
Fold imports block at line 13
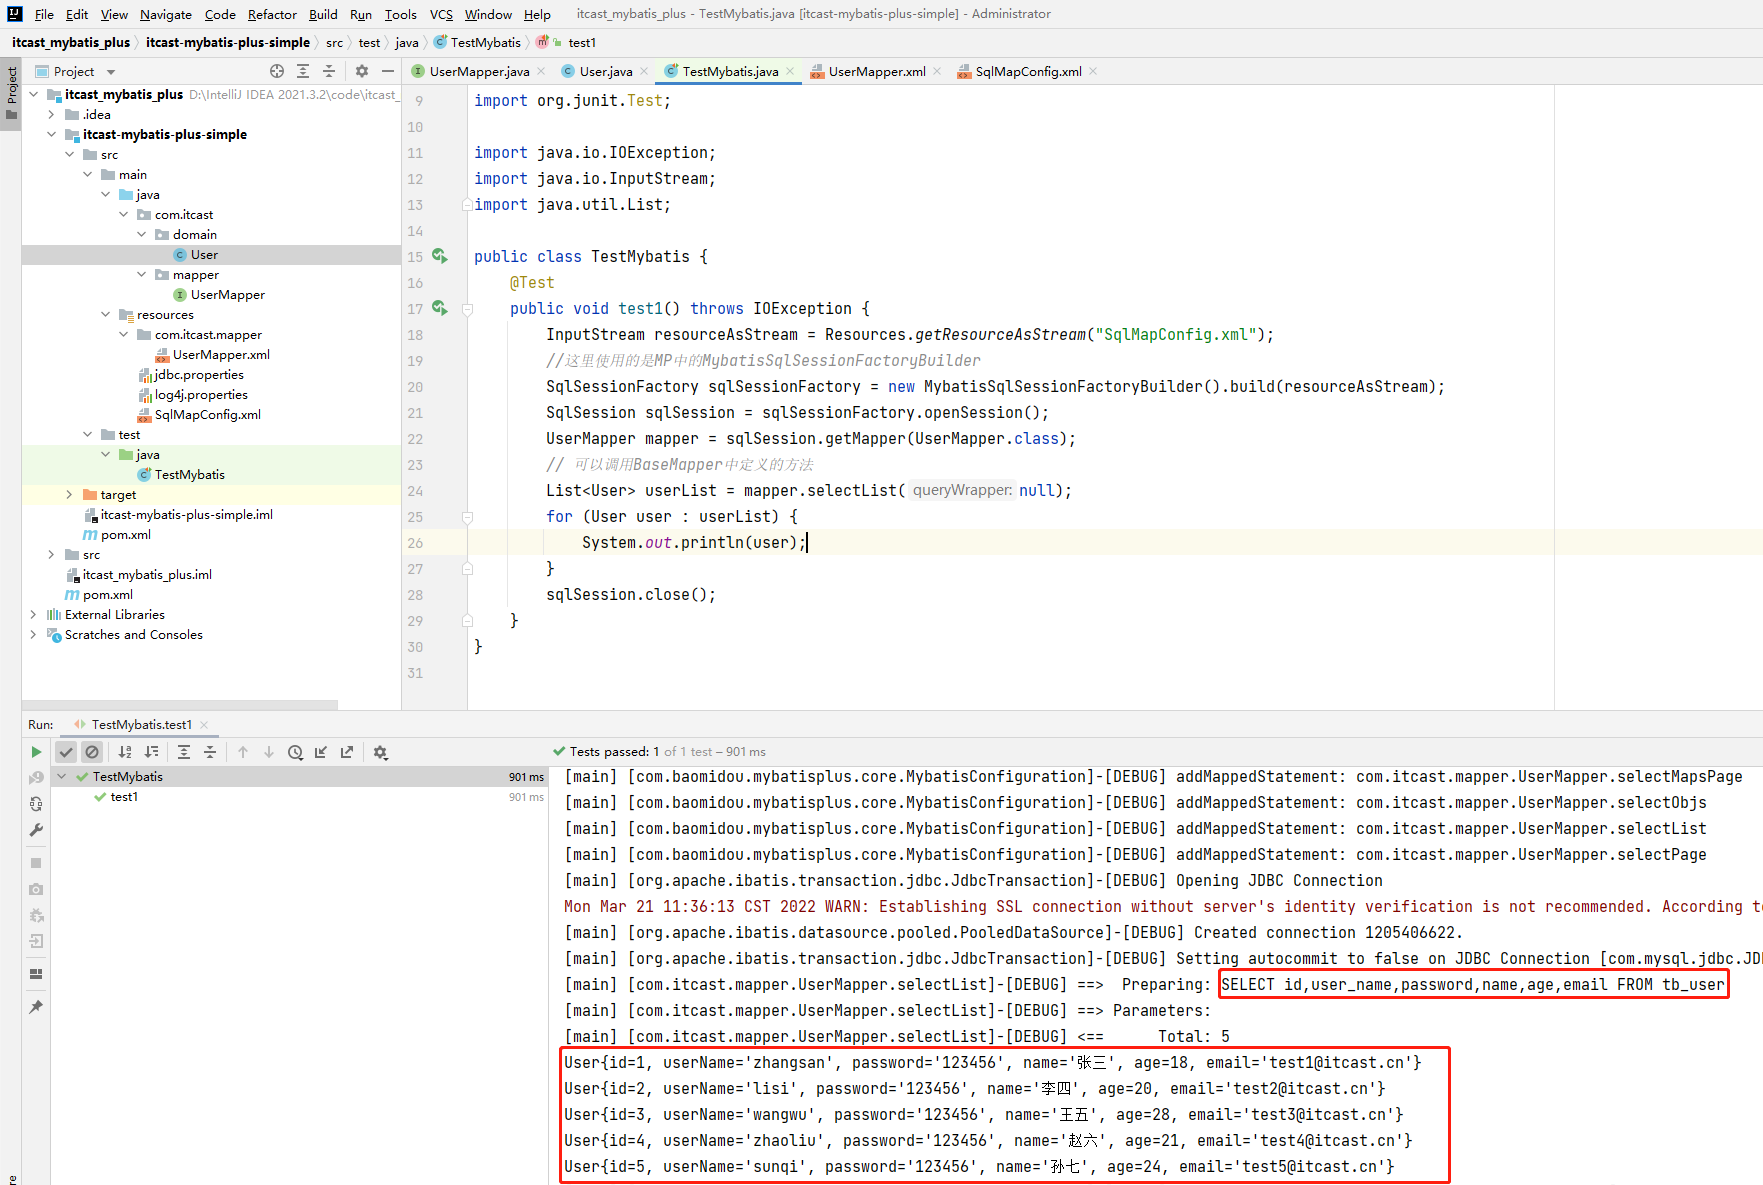[467, 205]
